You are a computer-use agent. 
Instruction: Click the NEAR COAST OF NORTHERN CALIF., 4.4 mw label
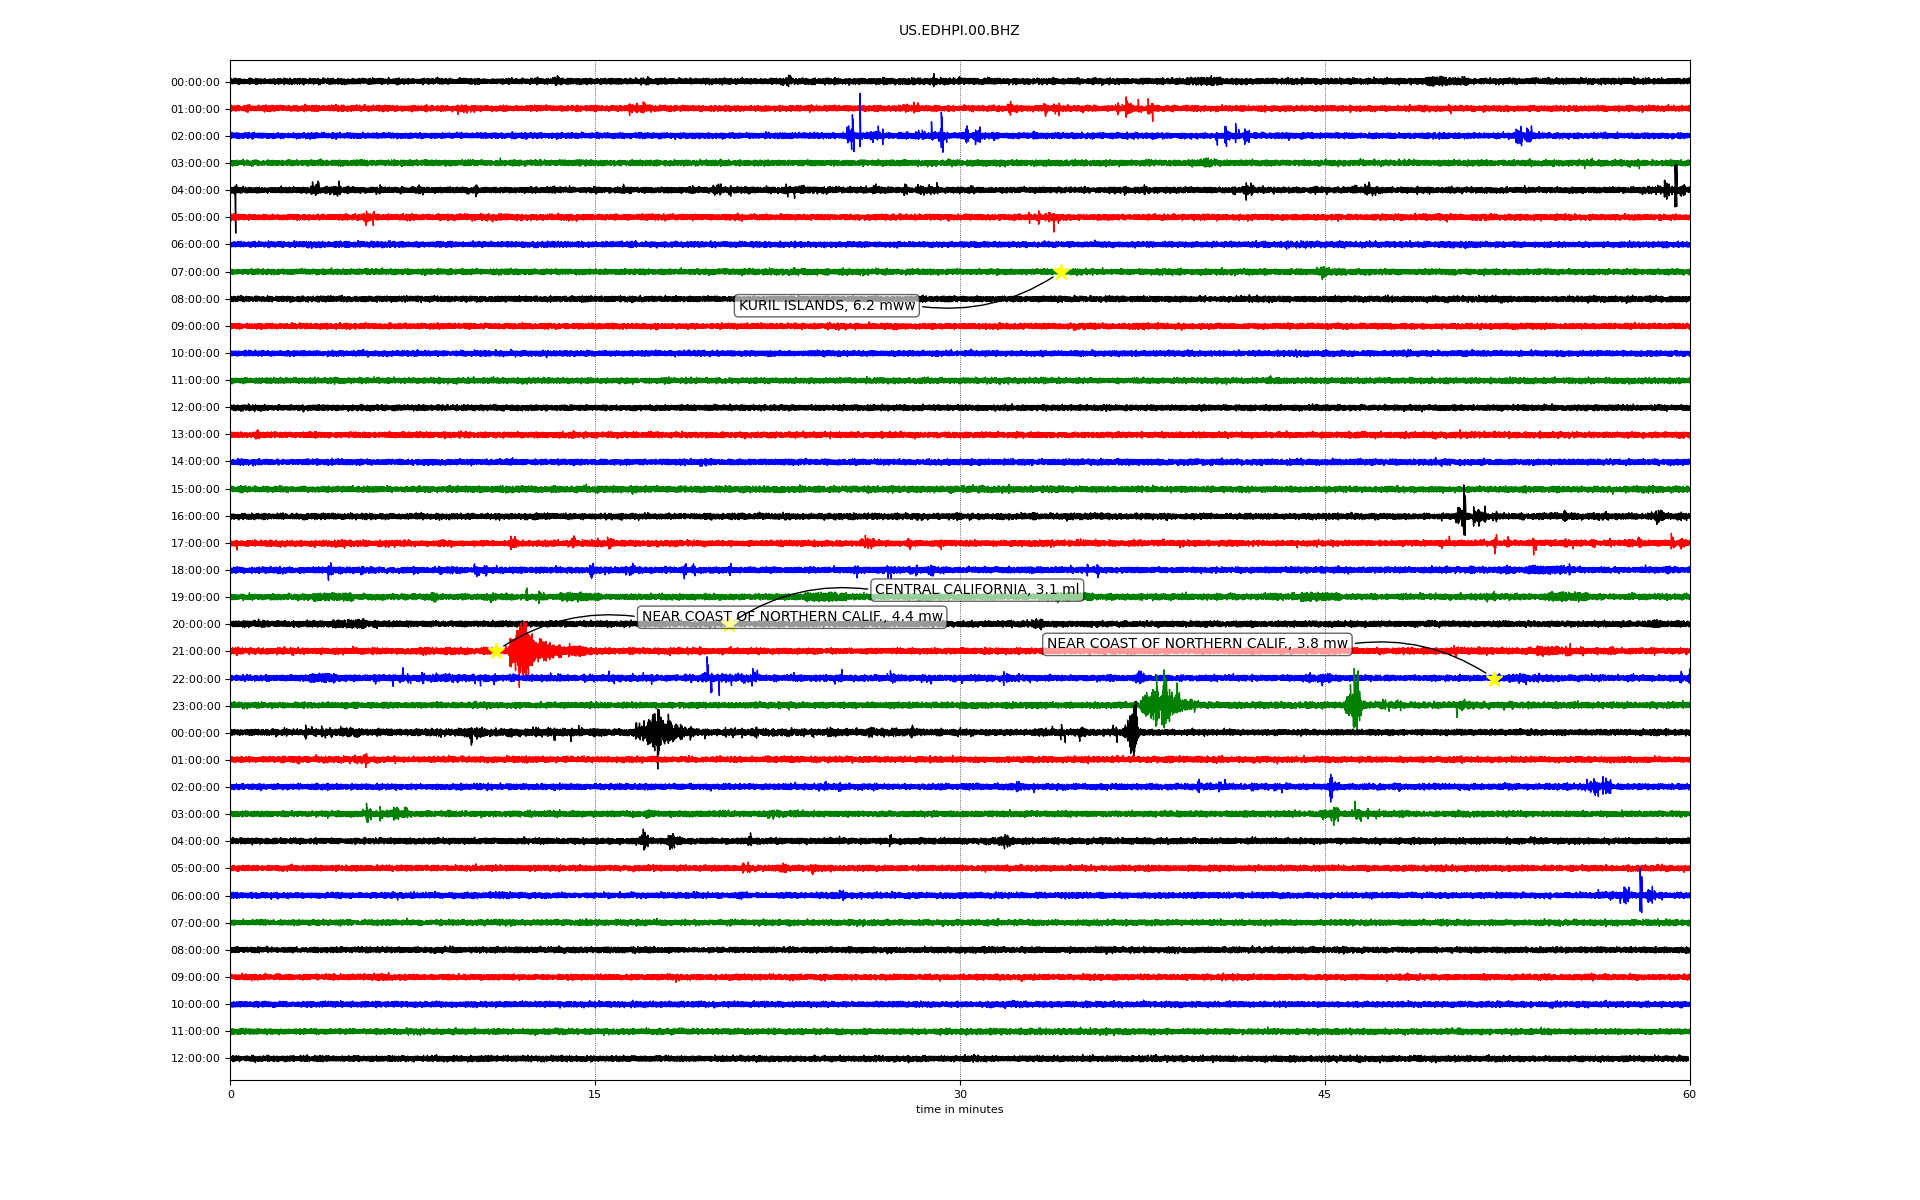click(792, 617)
